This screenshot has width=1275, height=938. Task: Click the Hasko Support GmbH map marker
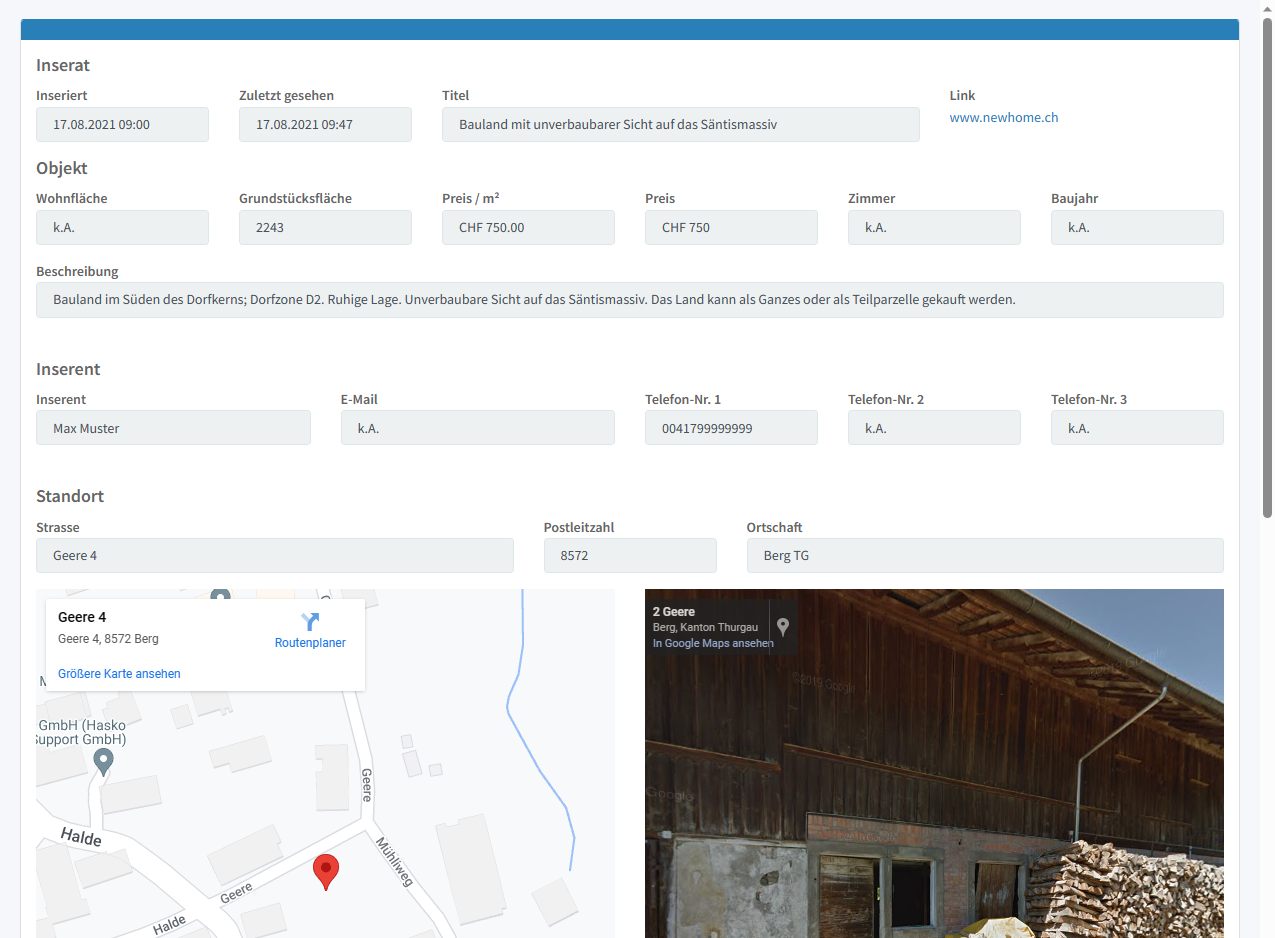tap(103, 762)
